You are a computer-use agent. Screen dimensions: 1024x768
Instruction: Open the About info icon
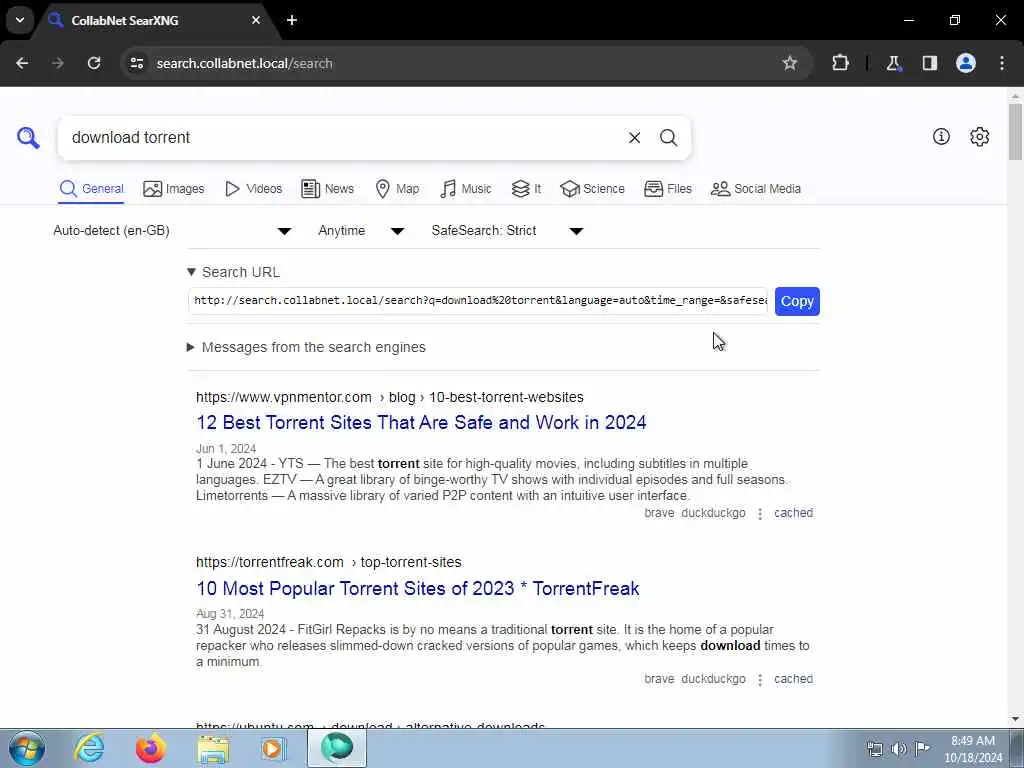coord(941,136)
